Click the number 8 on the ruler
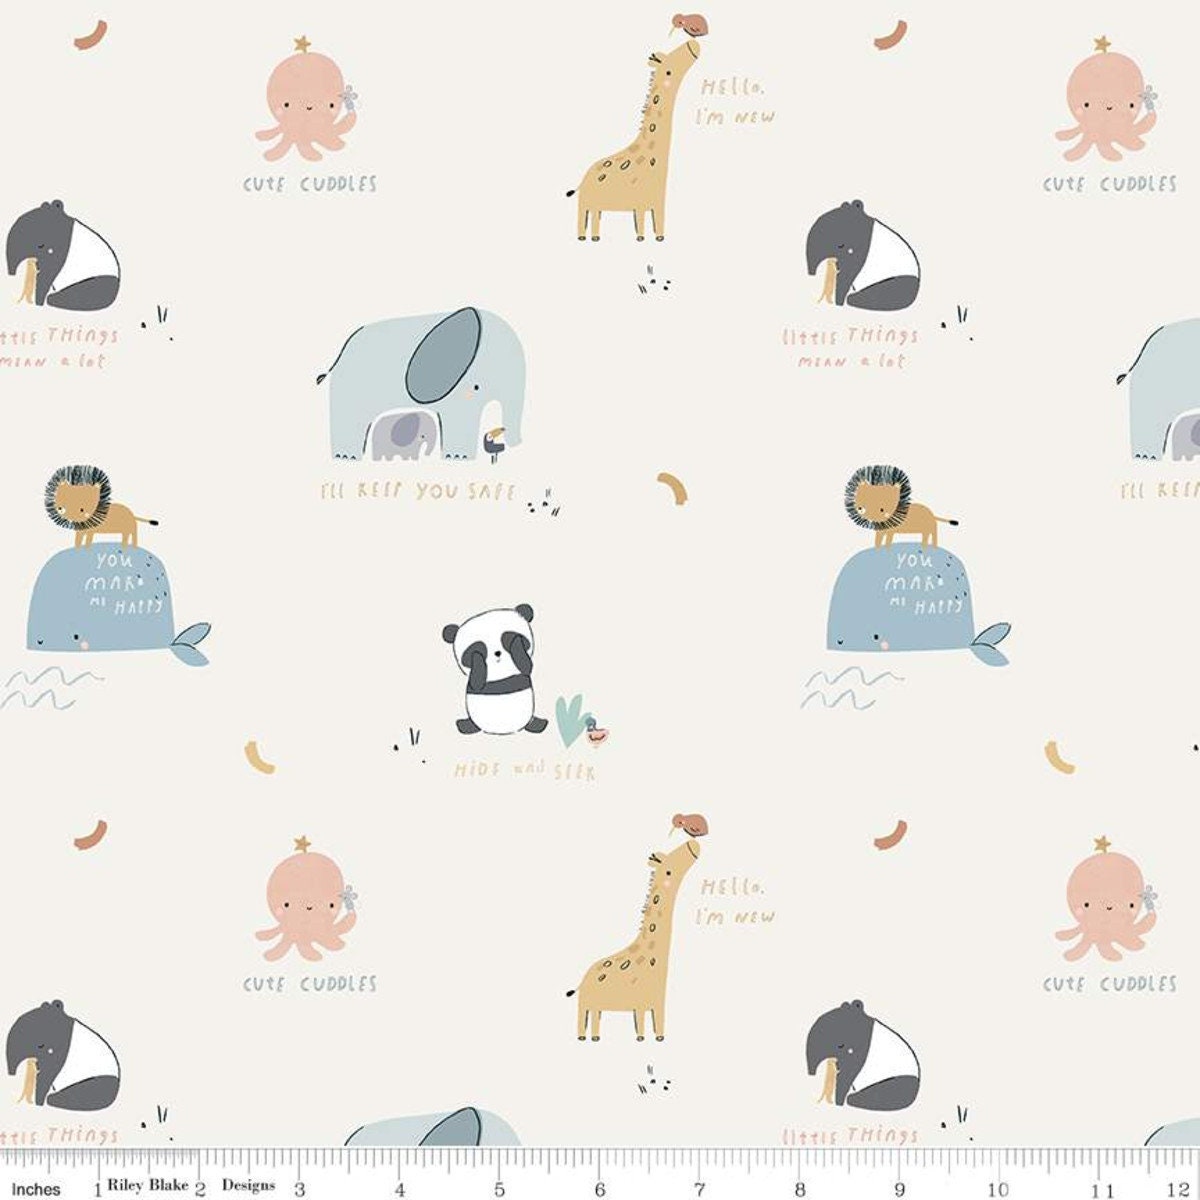Image resolution: width=1200 pixels, height=1200 pixels. coord(799,1187)
